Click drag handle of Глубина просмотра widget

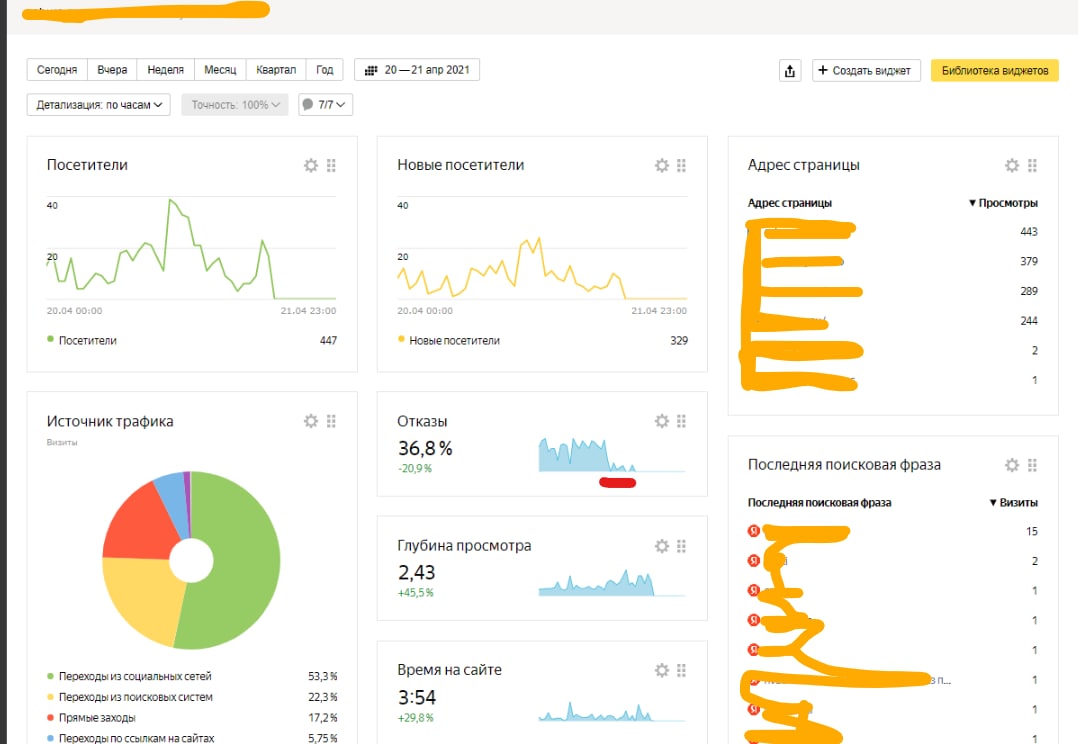pyautogui.click(x=681, y=546)
